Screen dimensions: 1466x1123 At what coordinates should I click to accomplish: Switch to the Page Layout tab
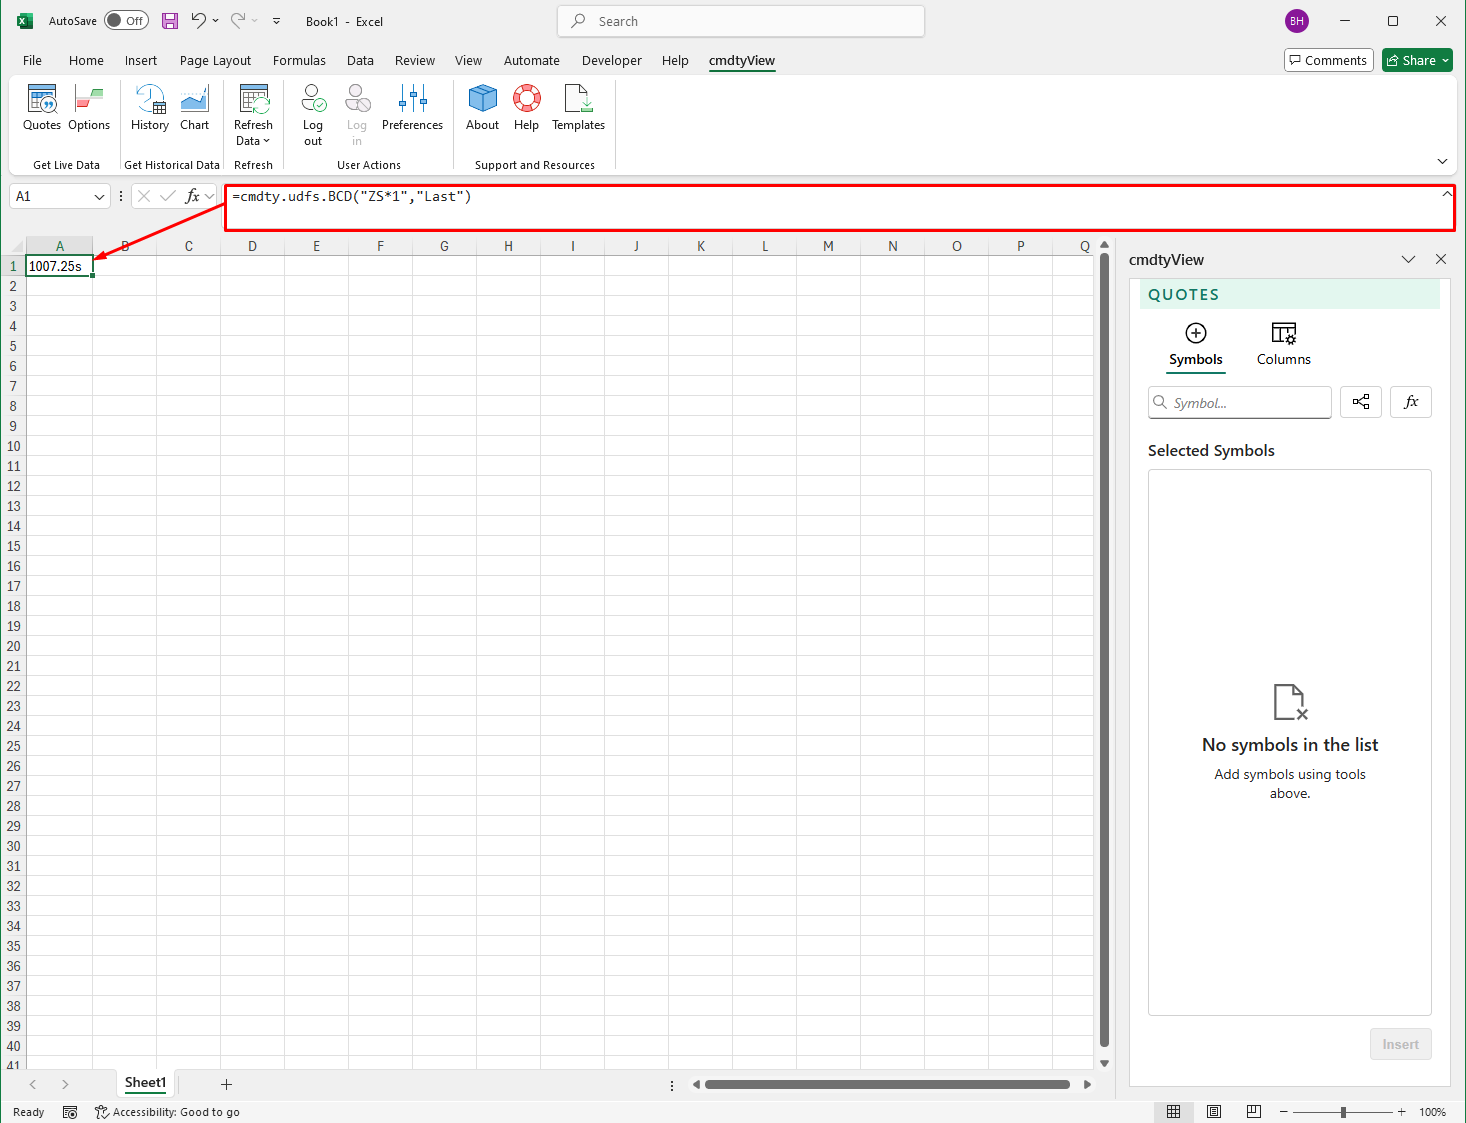point(215,60)
